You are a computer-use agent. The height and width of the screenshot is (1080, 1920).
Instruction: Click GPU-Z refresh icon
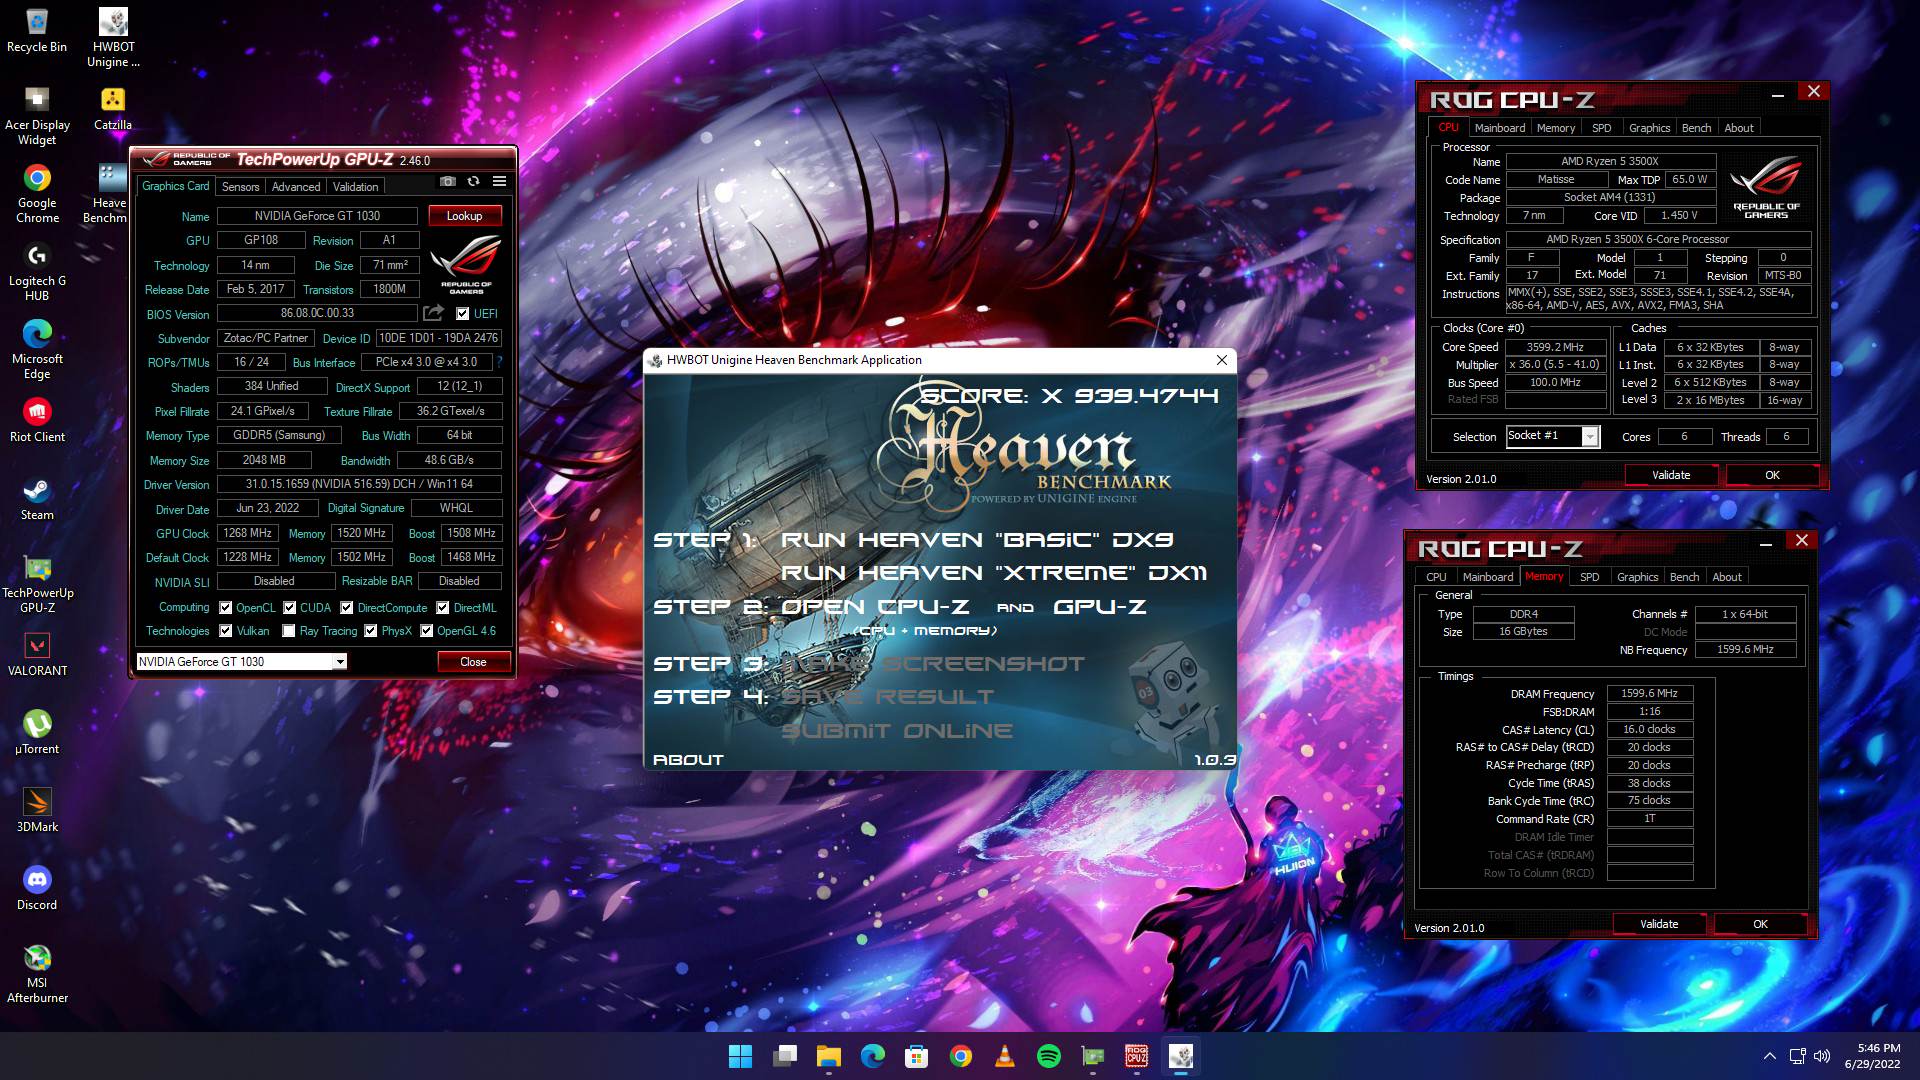click(473, 181)
